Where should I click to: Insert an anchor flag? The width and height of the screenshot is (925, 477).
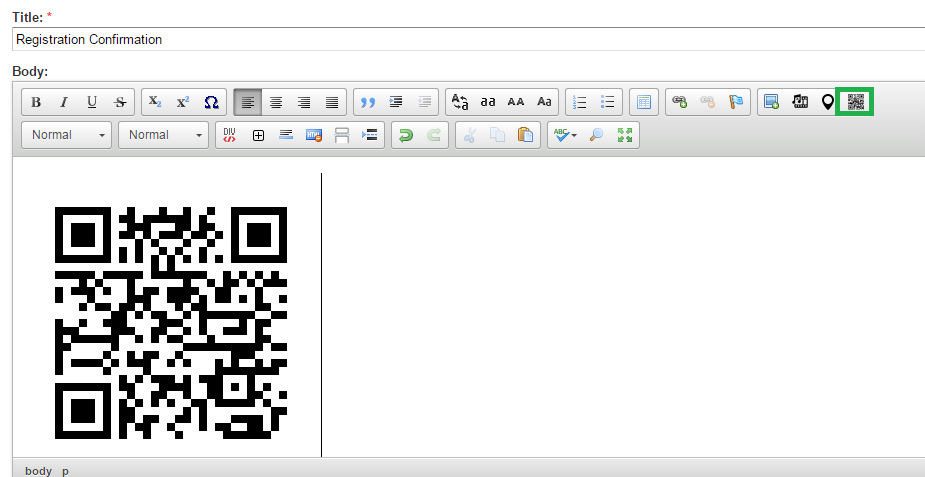(736, 102)
